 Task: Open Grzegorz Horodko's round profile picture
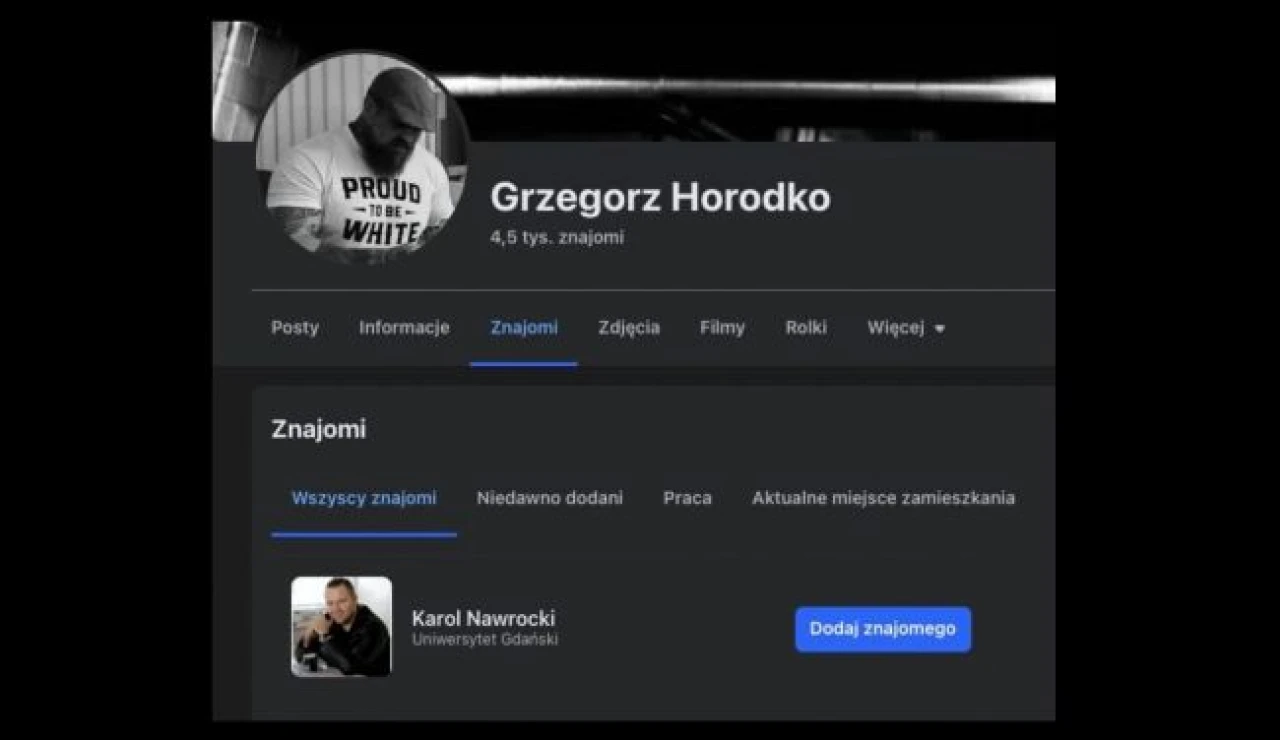click(361, 159)
